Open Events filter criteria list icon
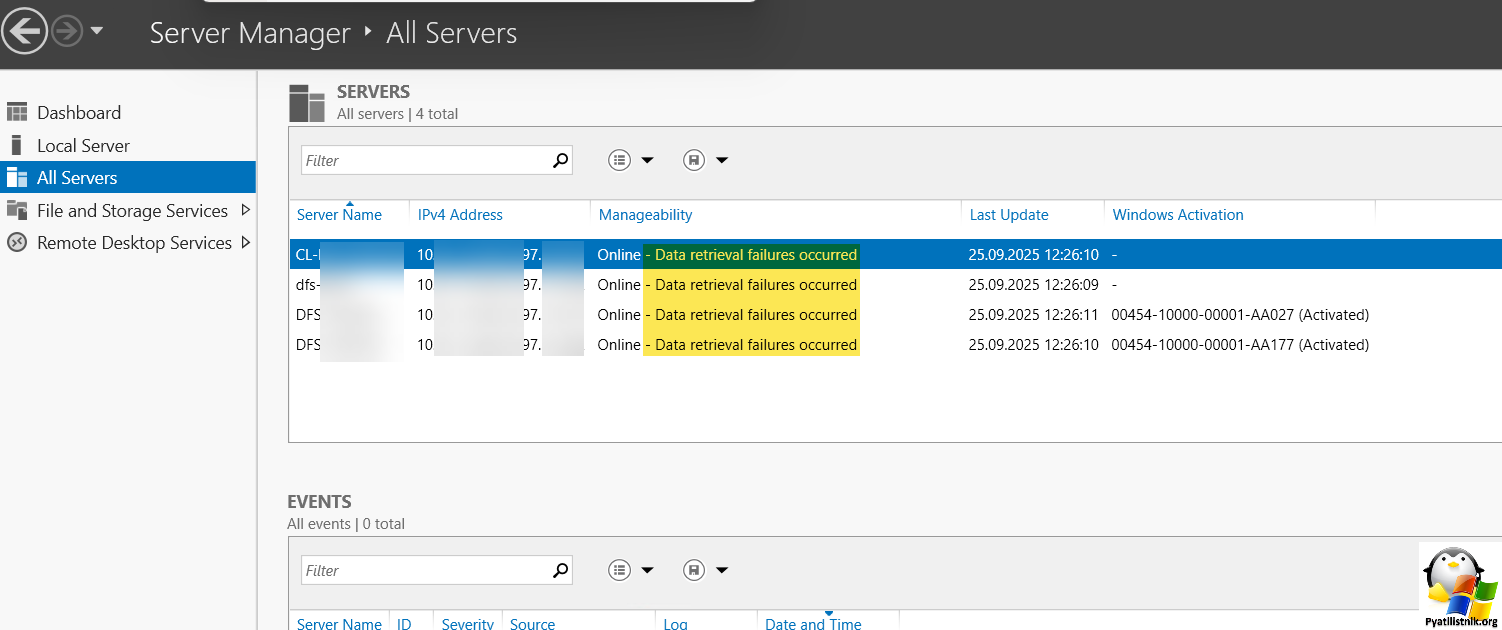 point(620,570)
